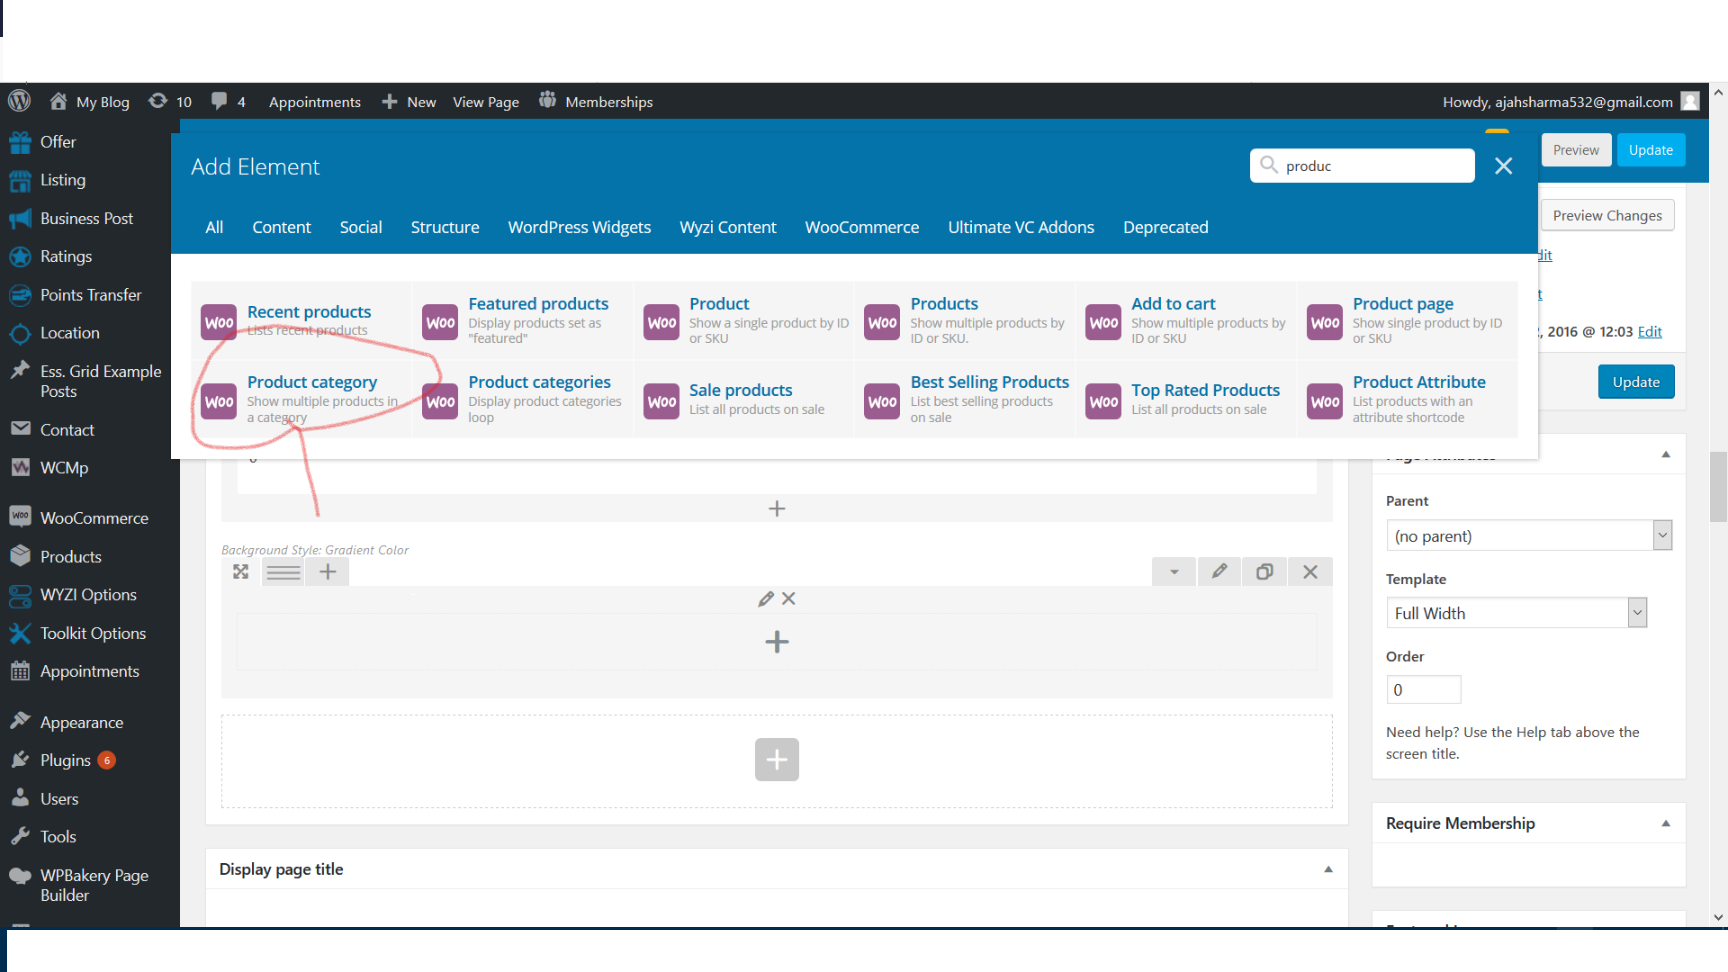Switch to the WooCommerce tab
This screenshot has width=1728, height=972.
tap(861, 227)
